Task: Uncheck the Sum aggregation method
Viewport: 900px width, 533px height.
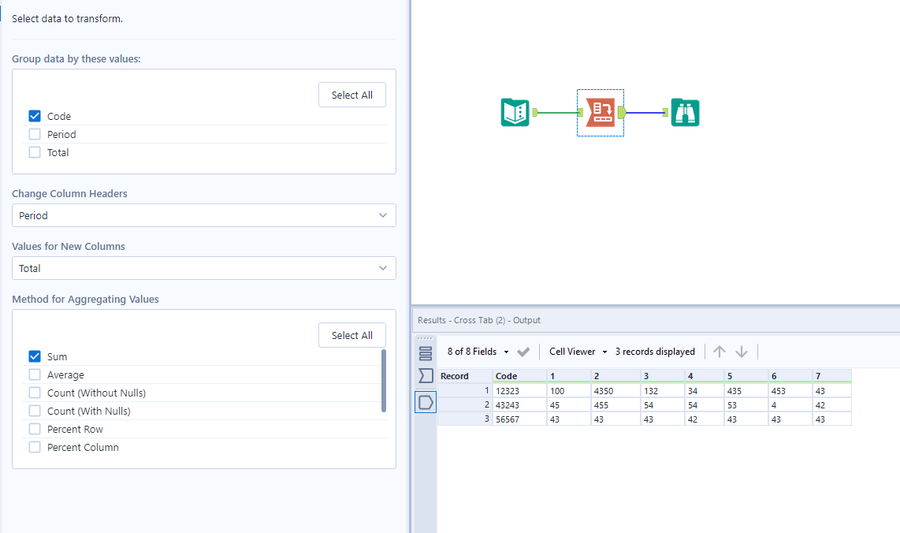Action: (34, 356)
